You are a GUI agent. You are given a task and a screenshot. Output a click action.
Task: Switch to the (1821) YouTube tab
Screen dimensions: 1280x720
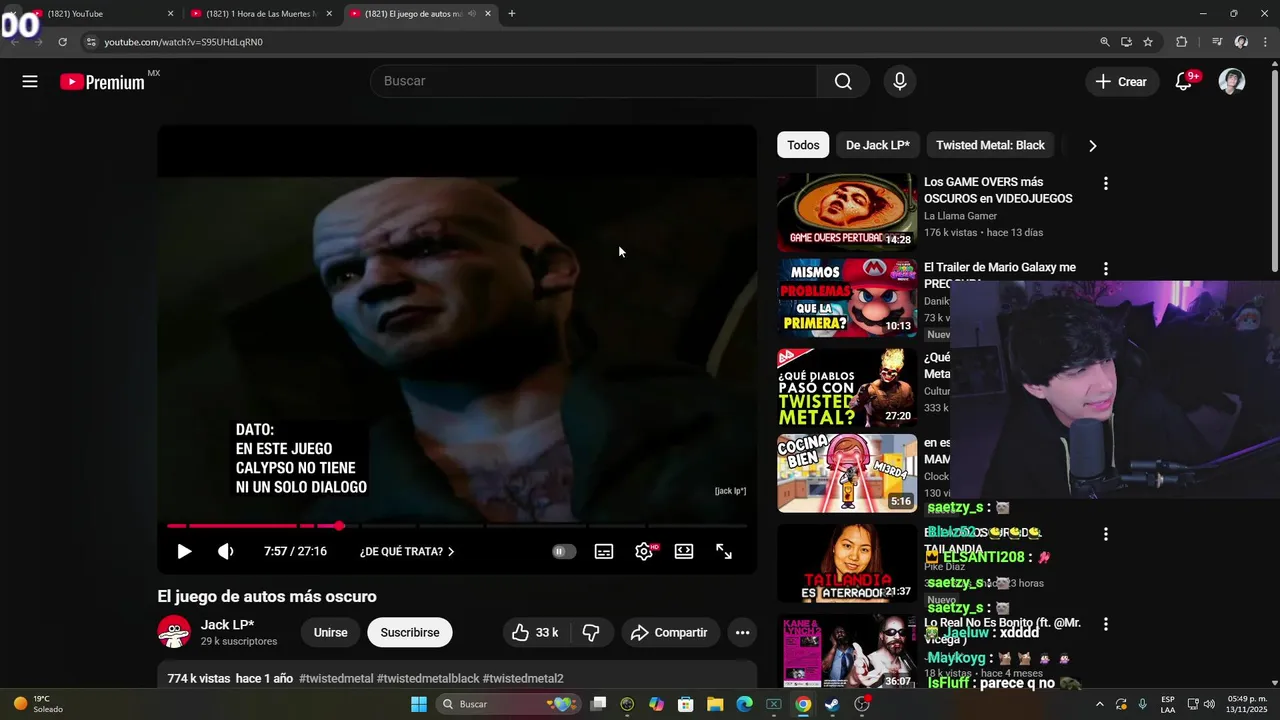click(104, 14)
